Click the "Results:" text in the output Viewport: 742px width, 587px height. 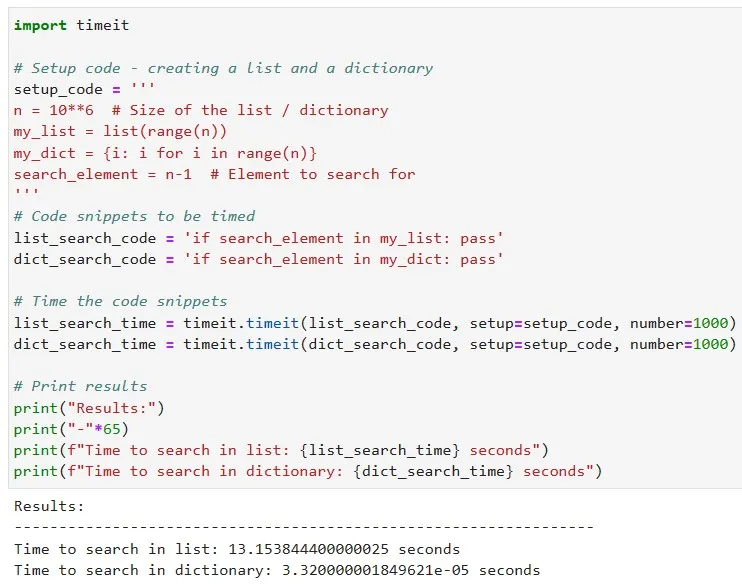coord(49,507)
